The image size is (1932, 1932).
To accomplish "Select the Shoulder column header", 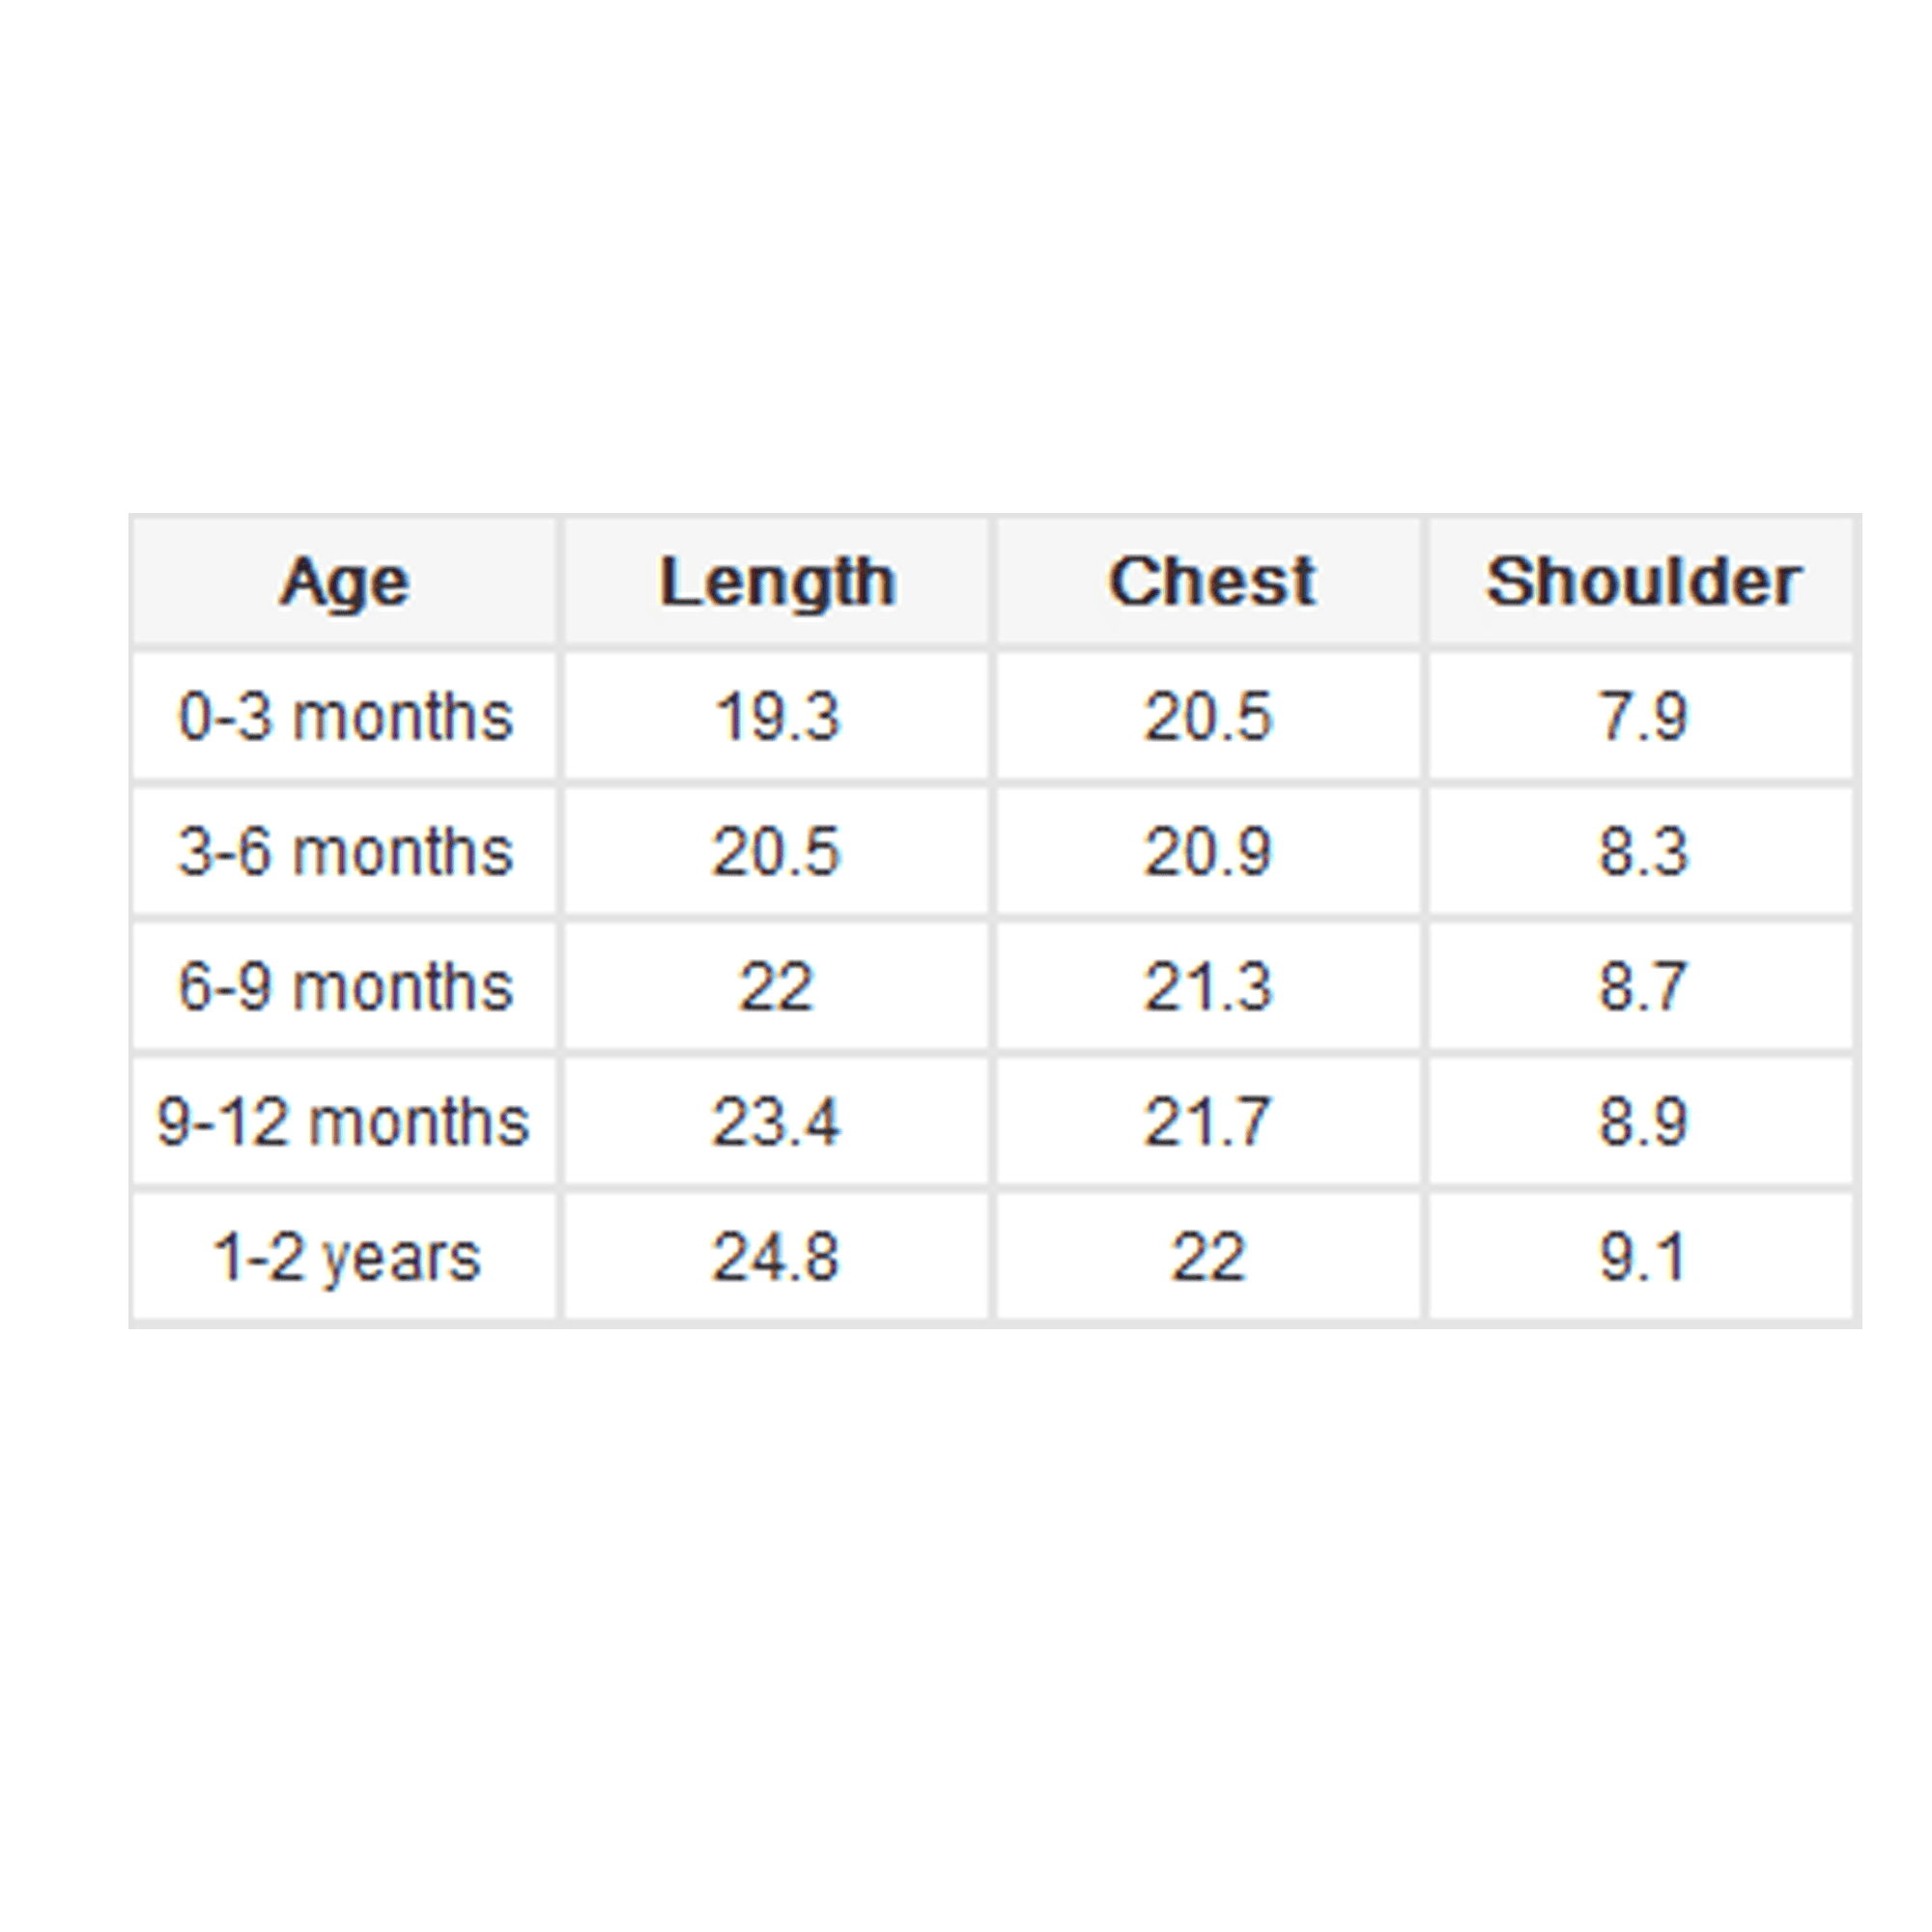I will point(1643,581).
